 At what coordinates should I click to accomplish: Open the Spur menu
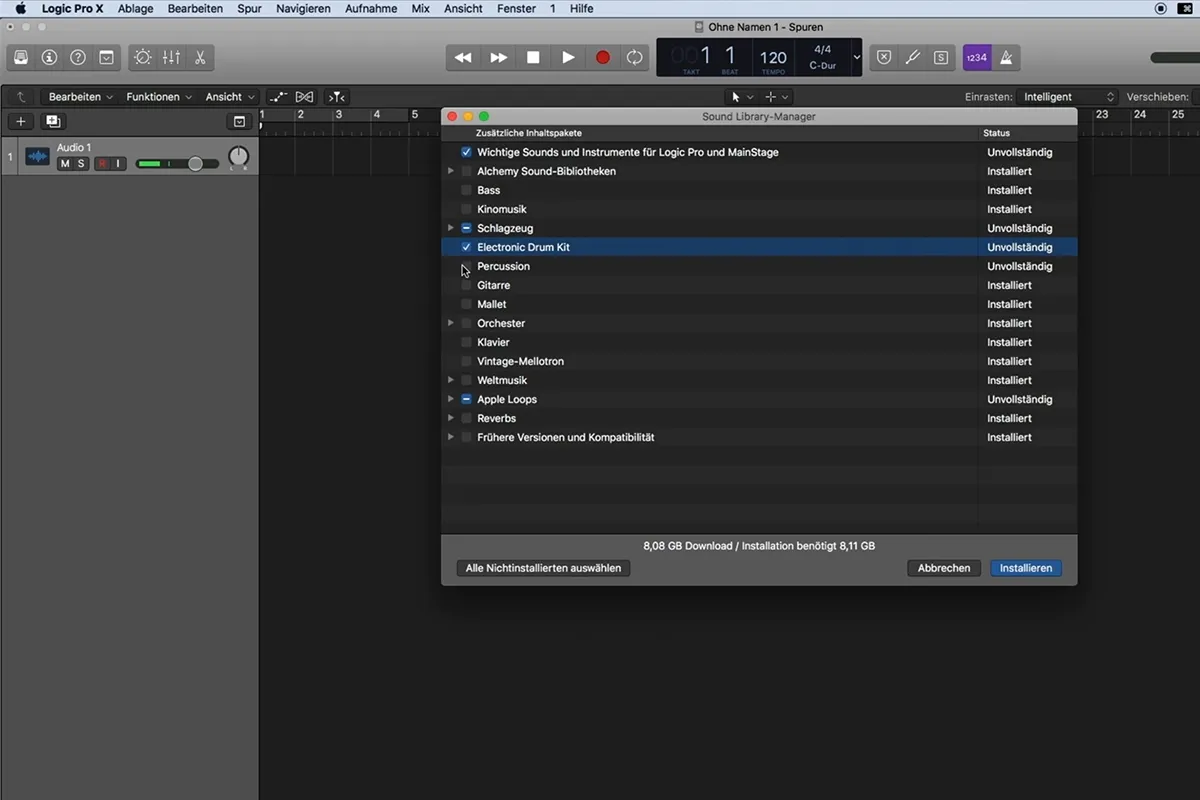250,8
